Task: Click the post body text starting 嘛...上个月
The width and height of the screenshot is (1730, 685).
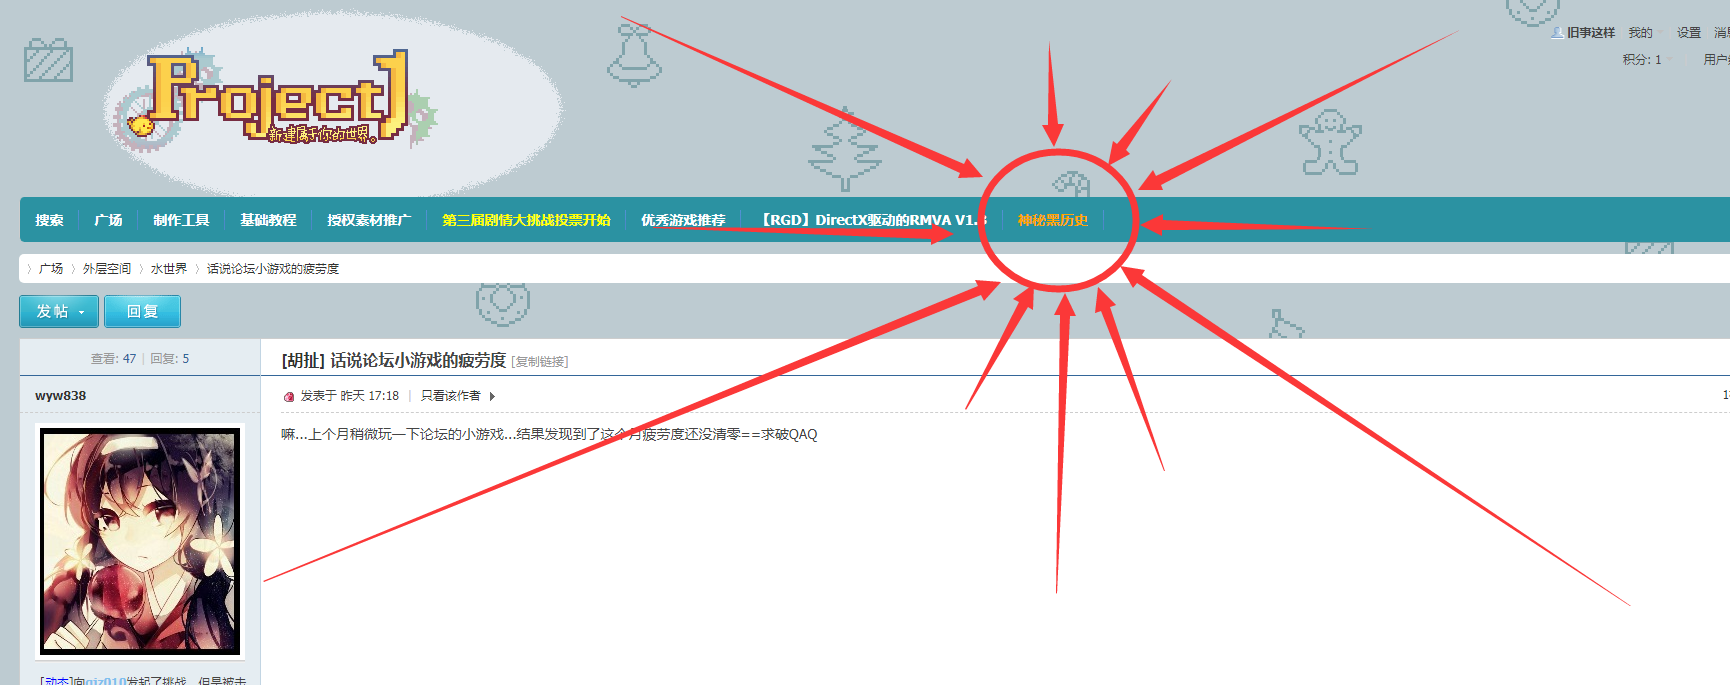Action: [x=549, y=435]
